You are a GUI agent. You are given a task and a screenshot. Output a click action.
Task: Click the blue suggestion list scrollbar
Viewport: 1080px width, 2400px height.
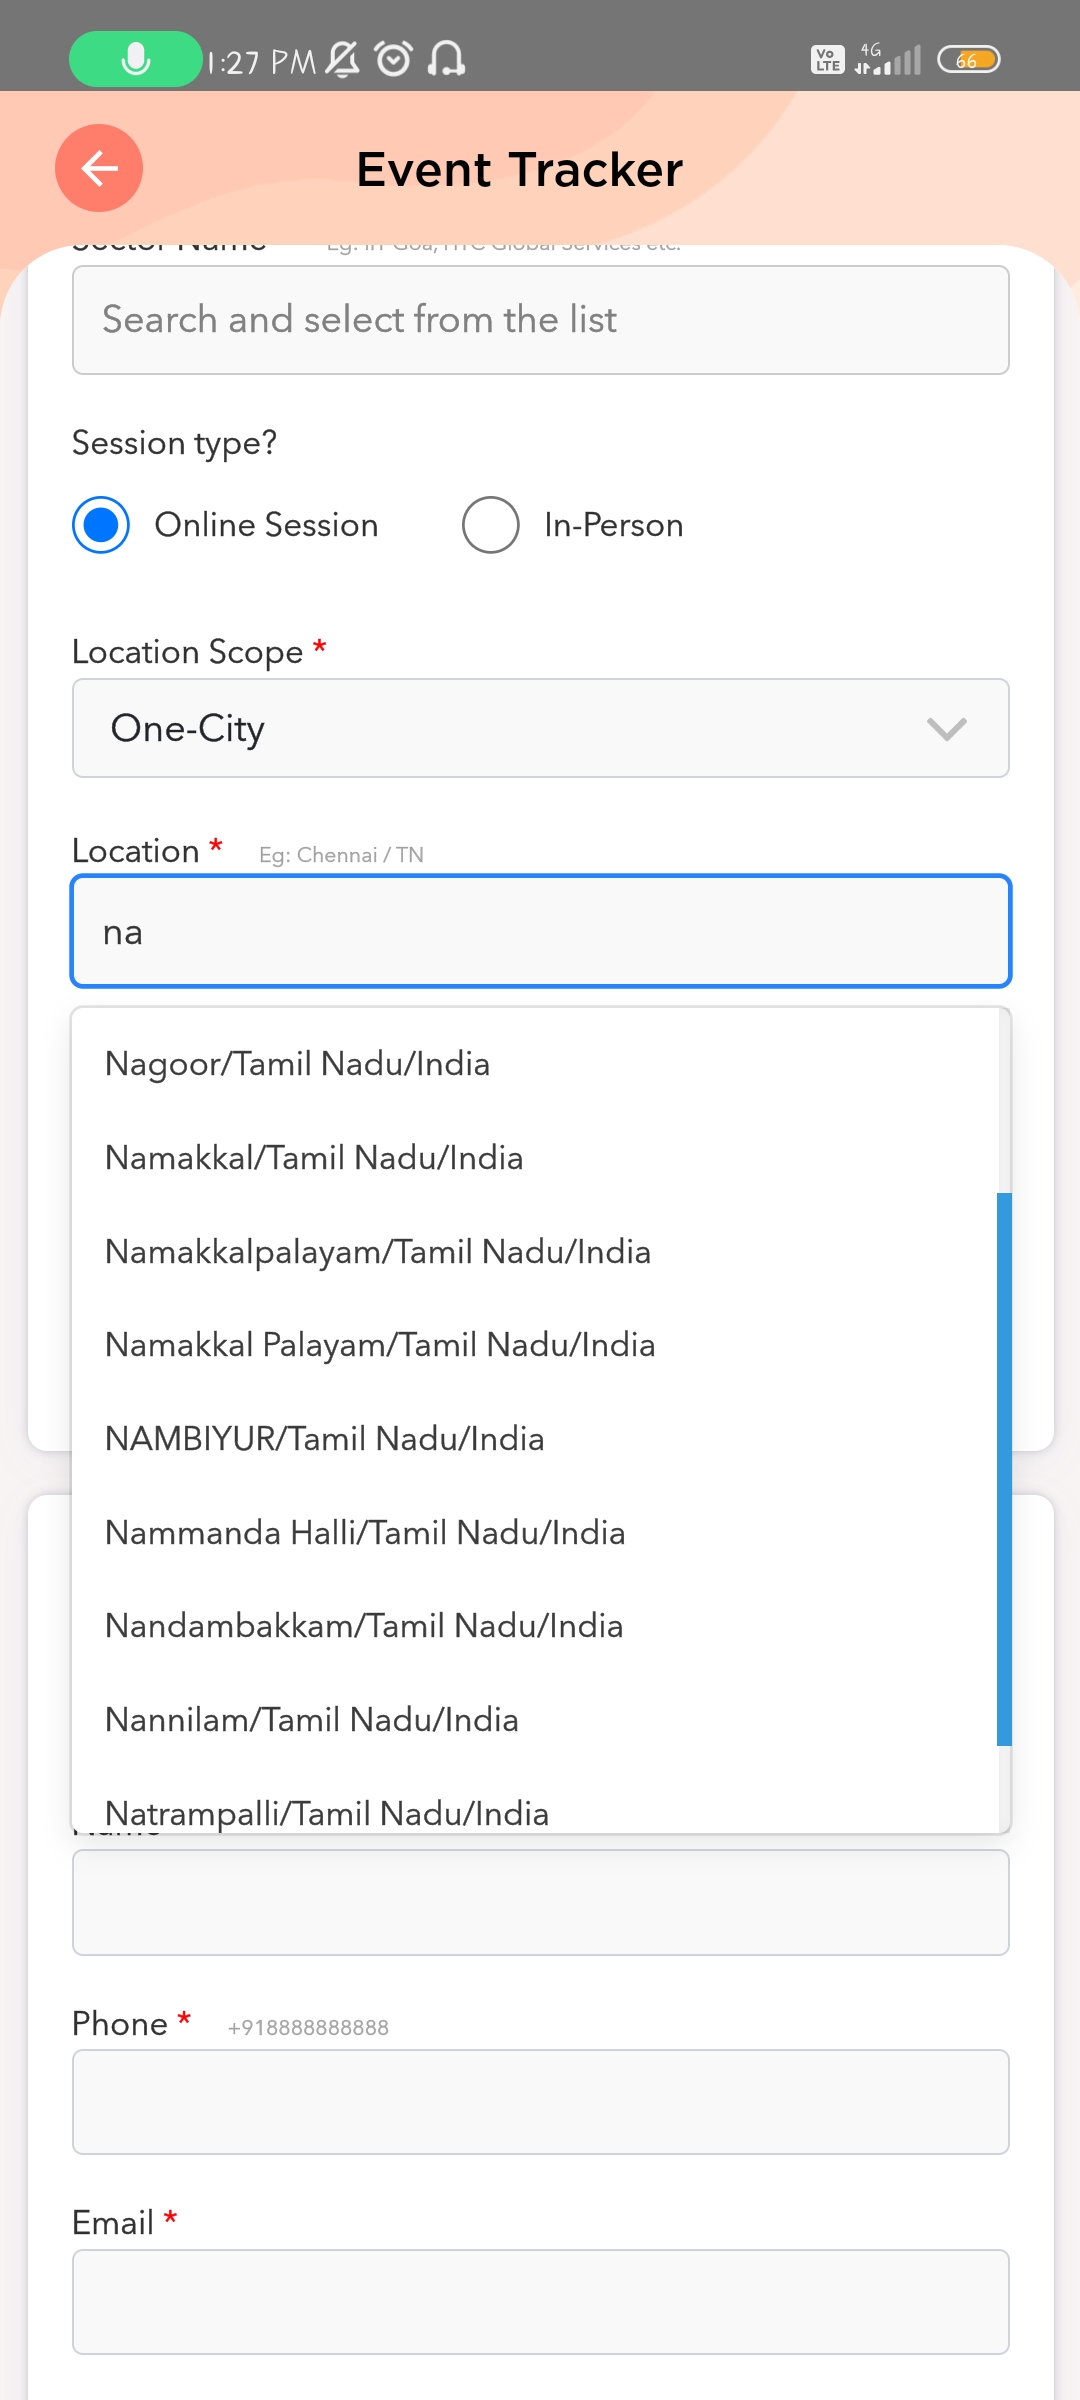1004,1468
